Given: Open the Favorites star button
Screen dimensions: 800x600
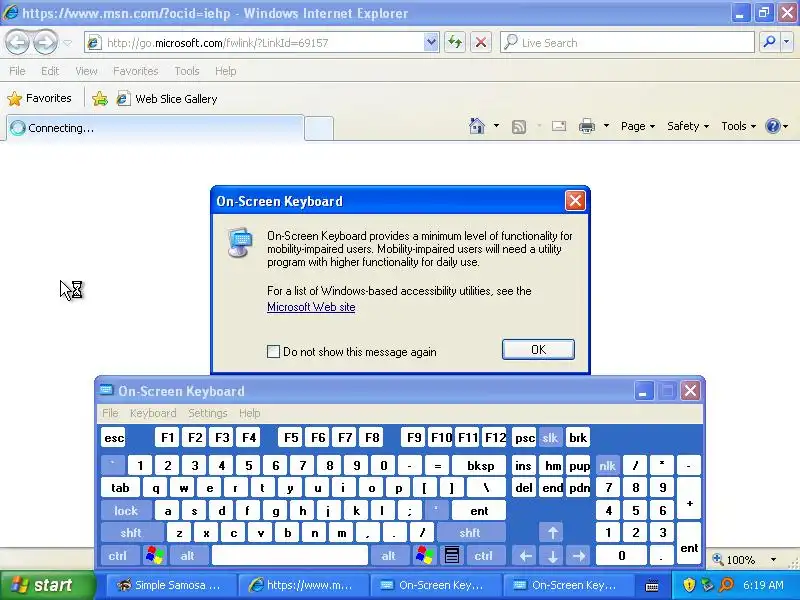Looking at the screenshot, I should tap(39, 98).
